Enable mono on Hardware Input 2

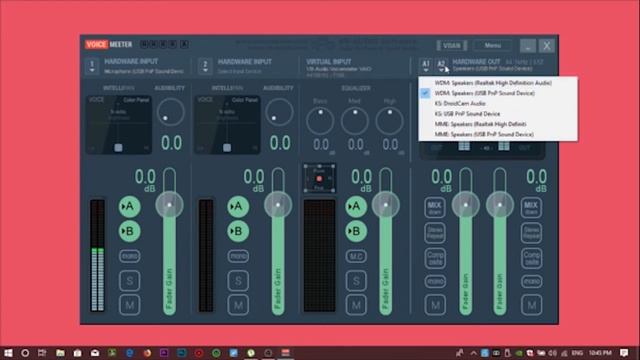click(238, 256)
